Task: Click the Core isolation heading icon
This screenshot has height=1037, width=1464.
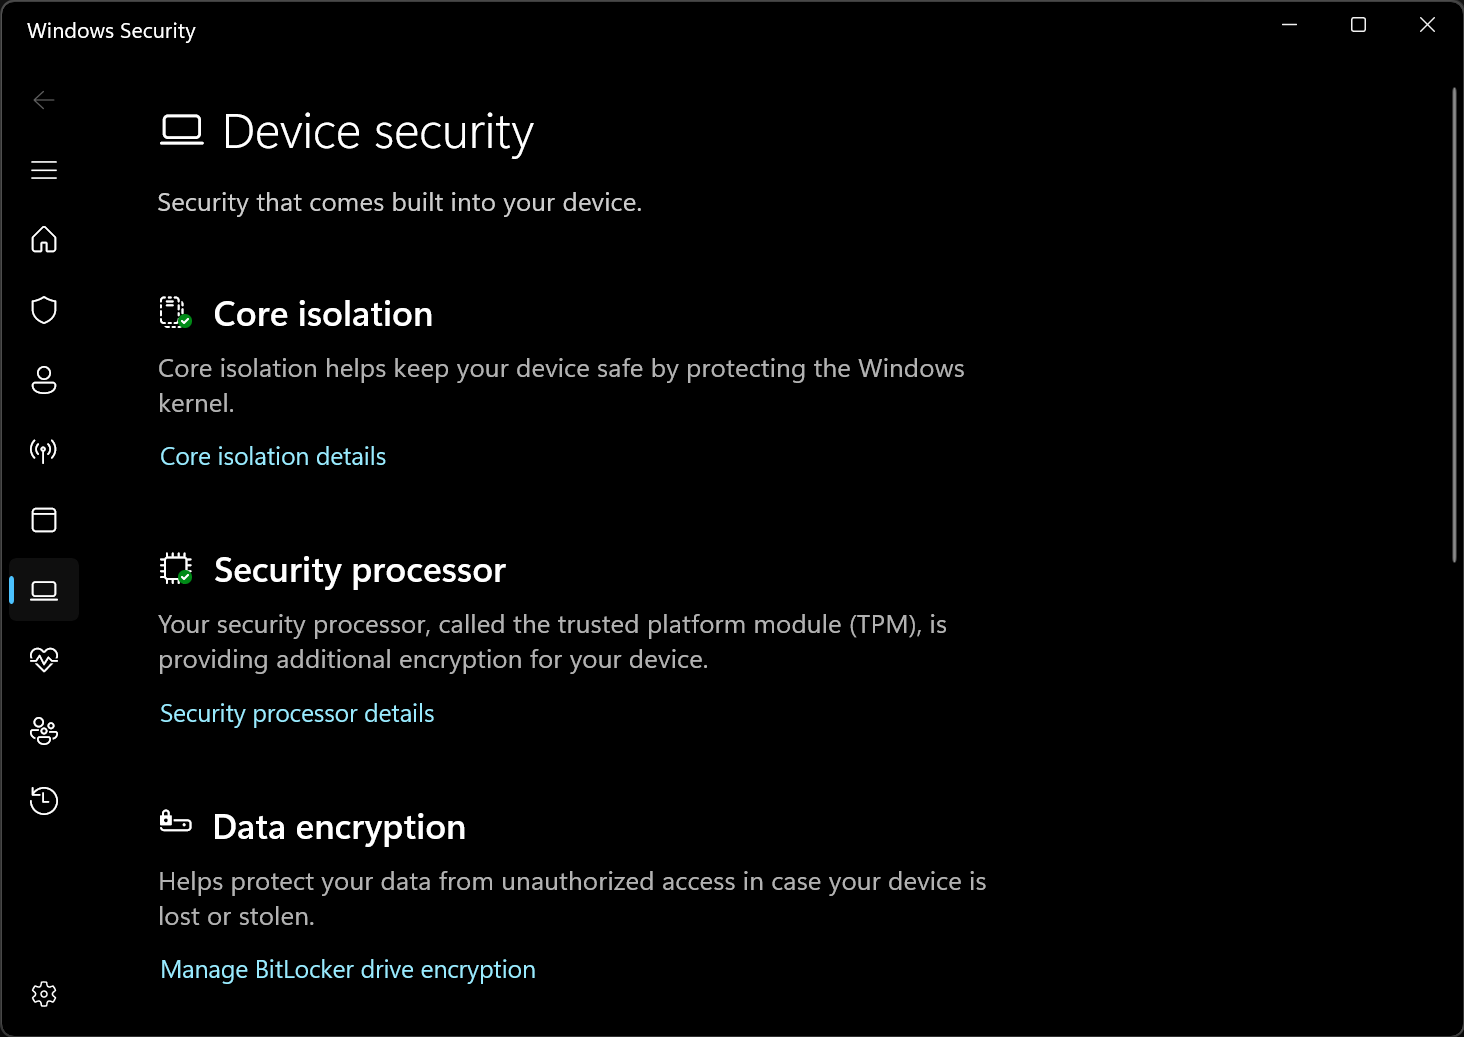Action: [175, 313]
